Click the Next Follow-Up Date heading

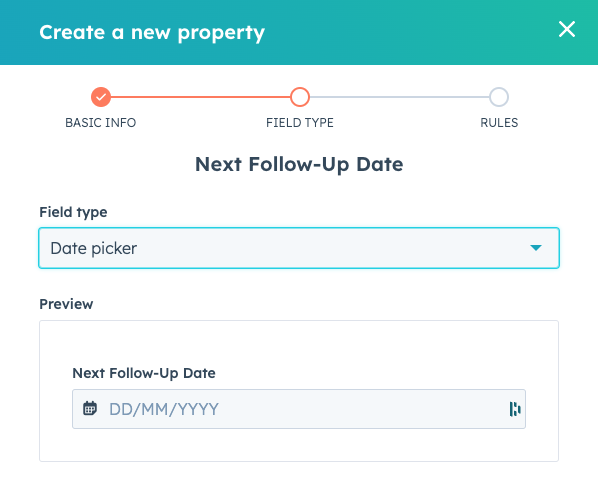click(x=299, y=164)
